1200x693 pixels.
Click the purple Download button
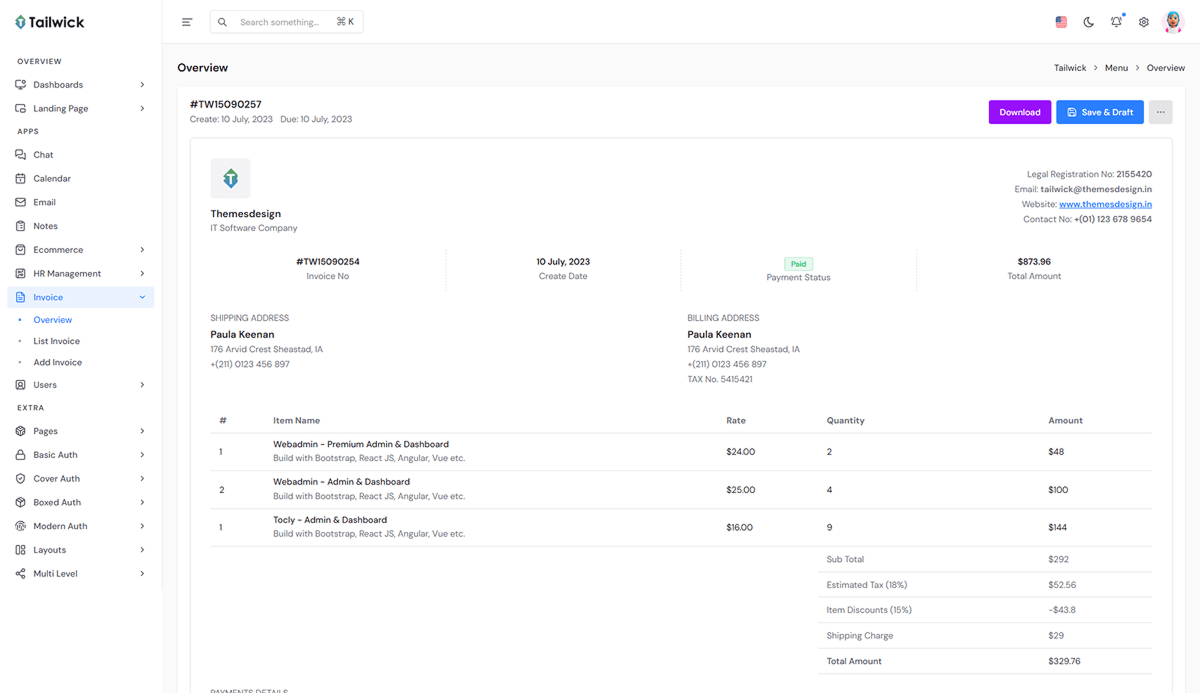pyautogui.click(x=1019, y=112)
